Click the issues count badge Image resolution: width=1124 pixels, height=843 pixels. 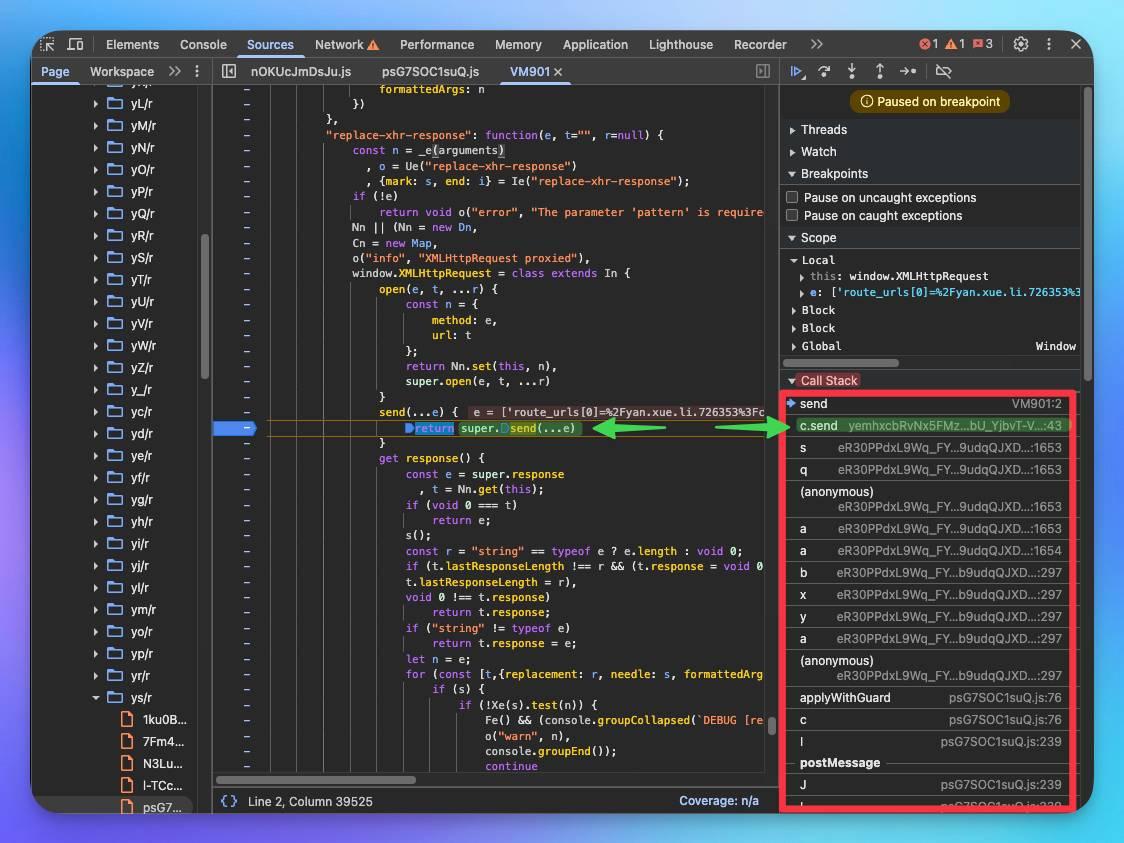click(983, 44)
